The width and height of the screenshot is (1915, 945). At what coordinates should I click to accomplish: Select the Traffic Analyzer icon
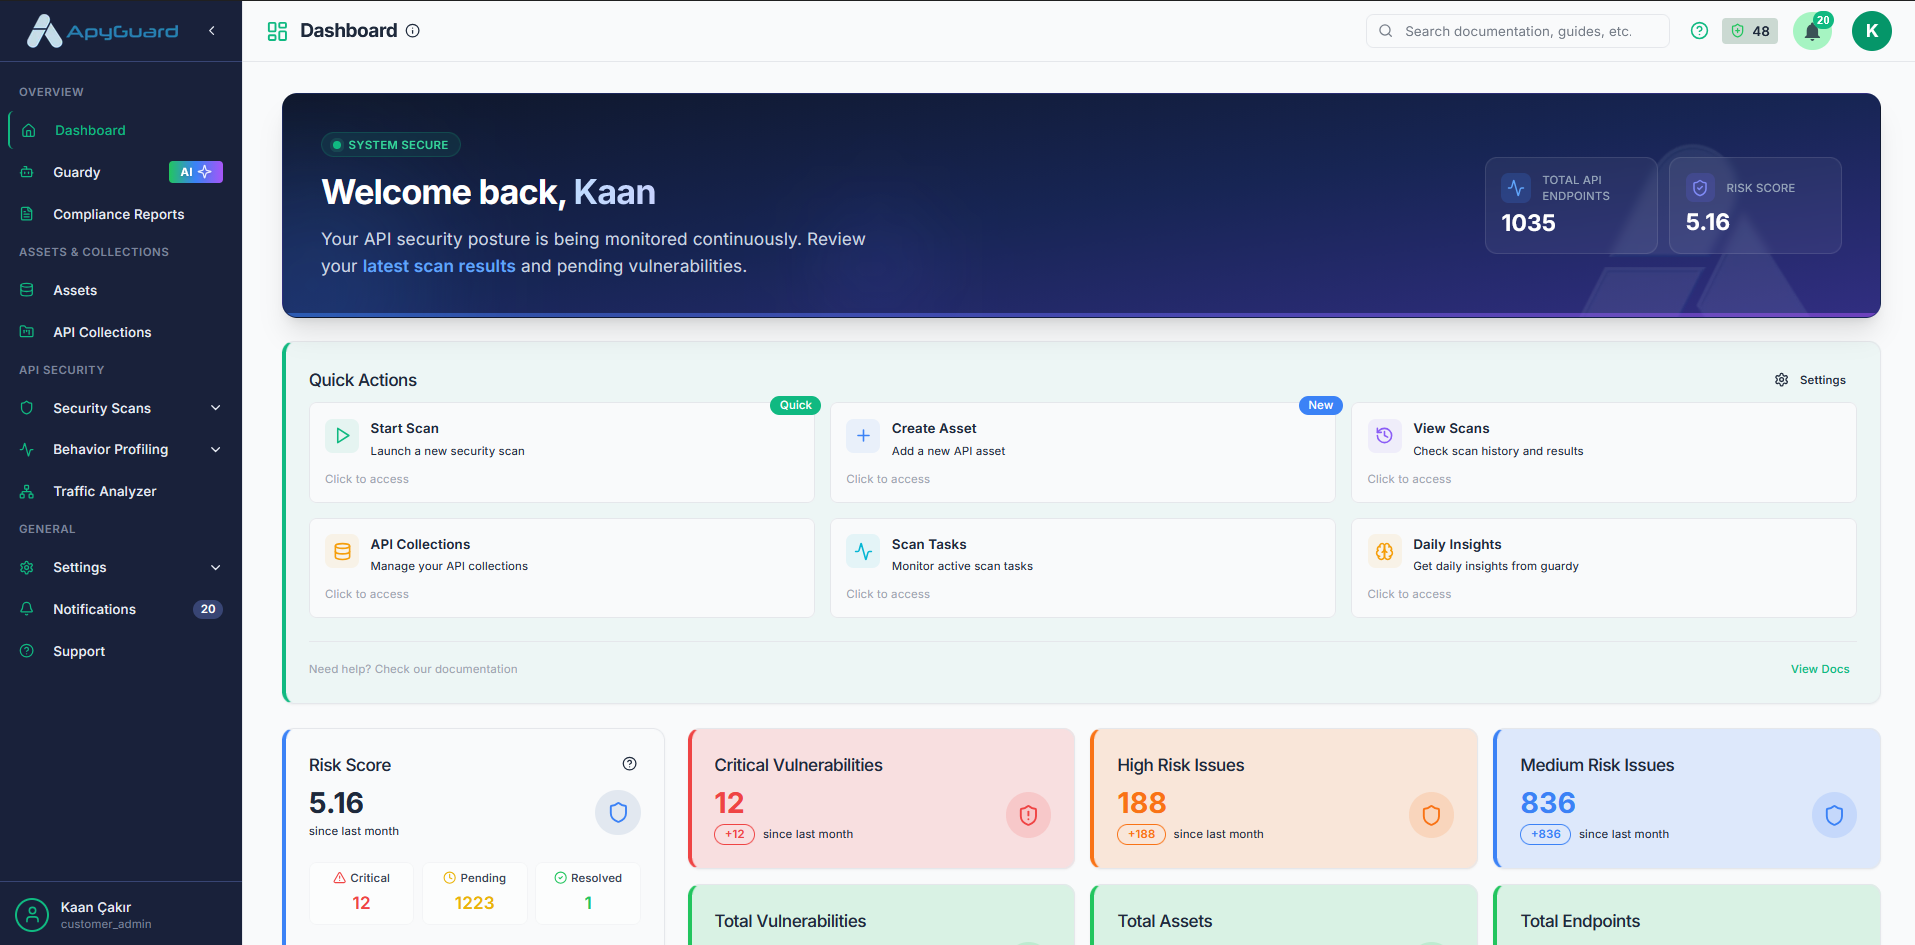coord(27,491)
